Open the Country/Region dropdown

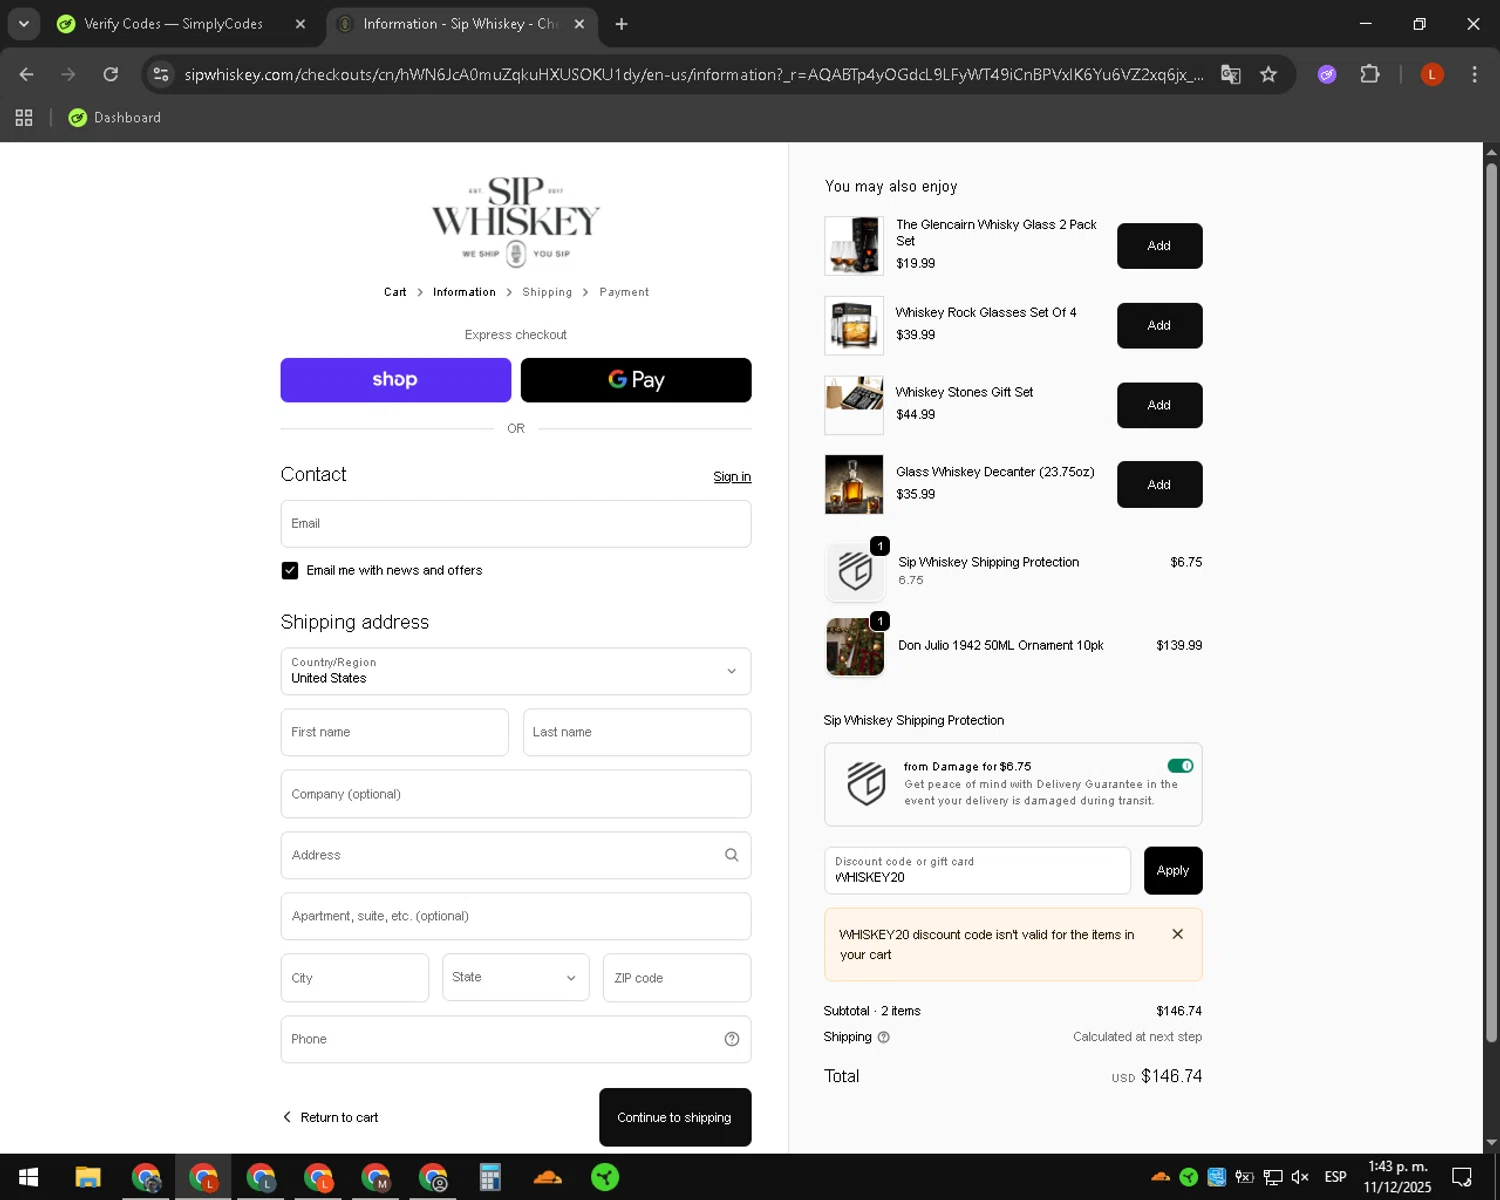point(516,671)
